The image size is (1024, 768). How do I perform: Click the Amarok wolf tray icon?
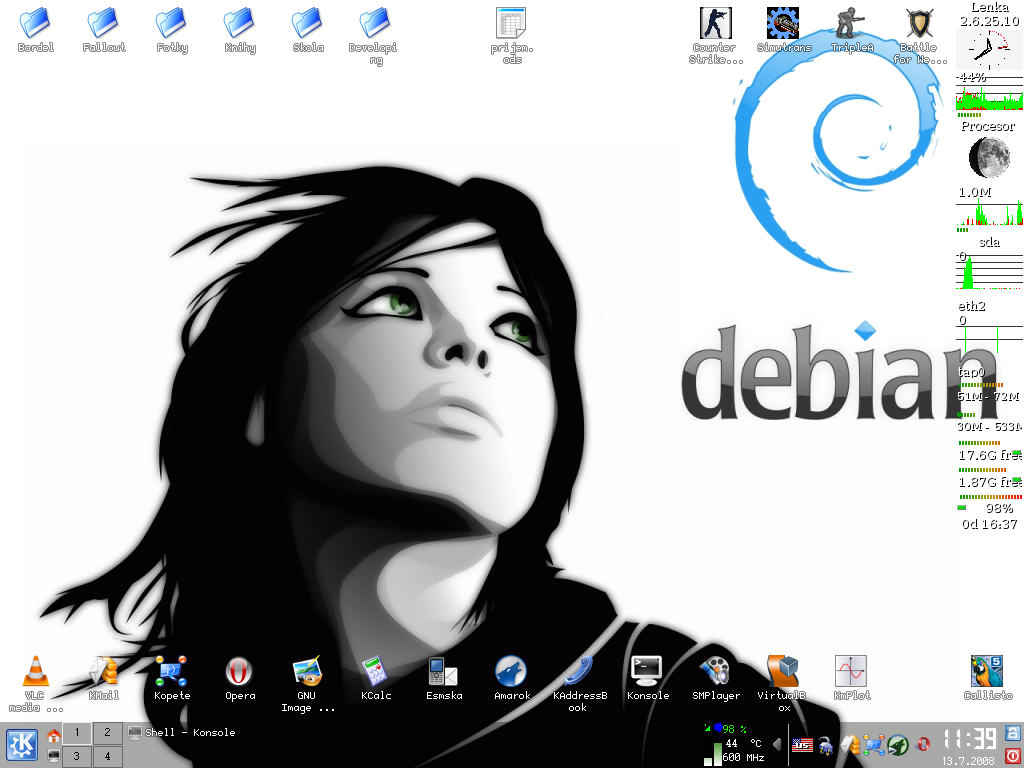click(x=899, y=744)
